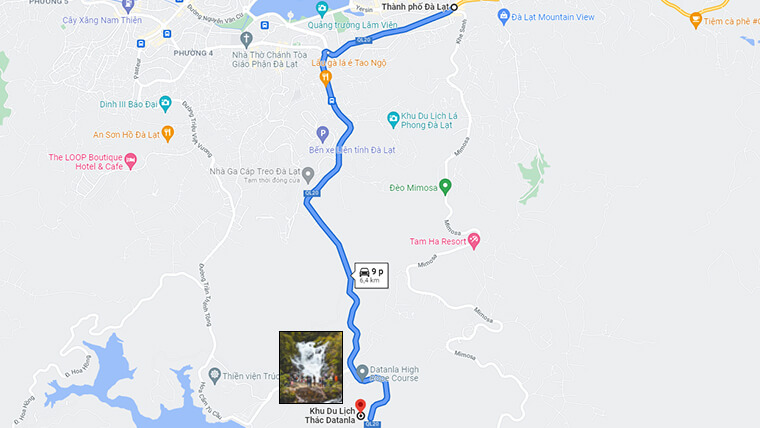The image size is (760, 428).
Task: Click the An Sơn Hồ Đà Lạt restaurant pin
Action: point(167,134)
